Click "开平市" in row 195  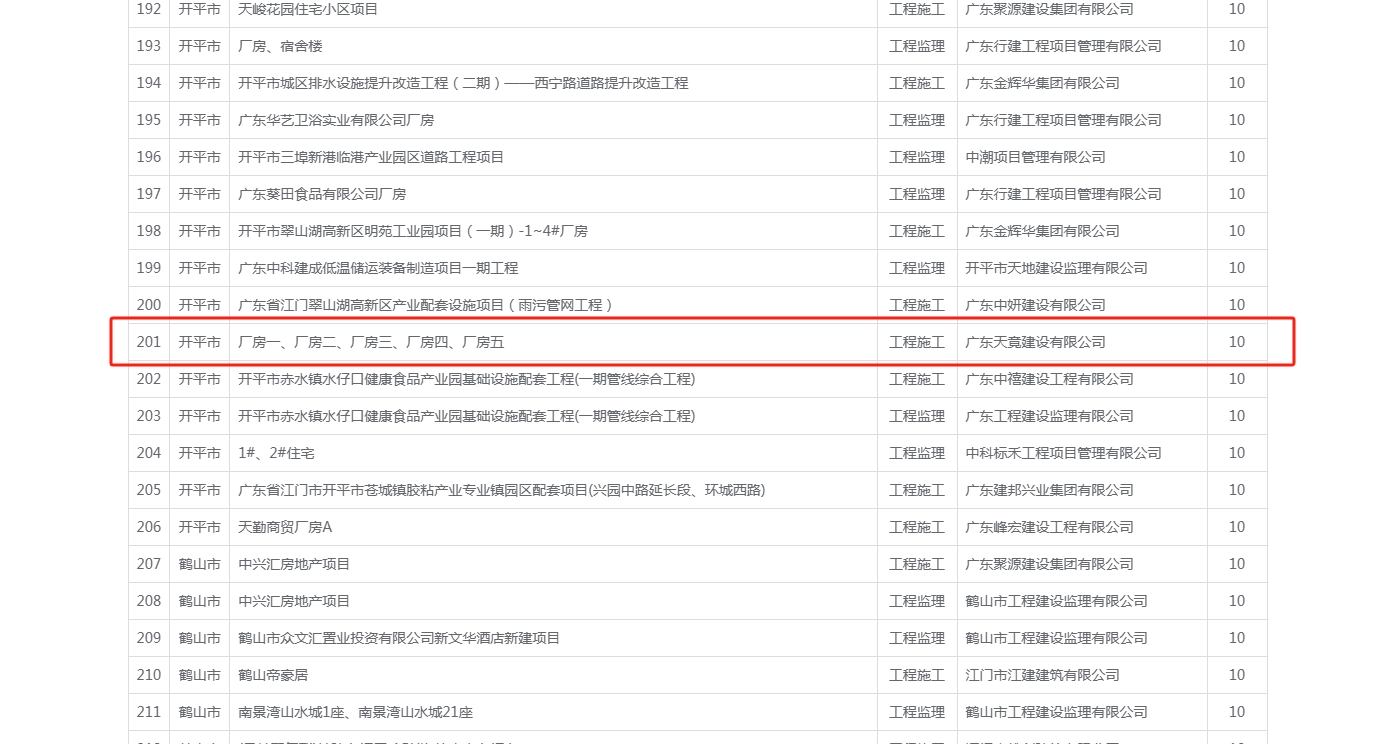tap(199, 120)
